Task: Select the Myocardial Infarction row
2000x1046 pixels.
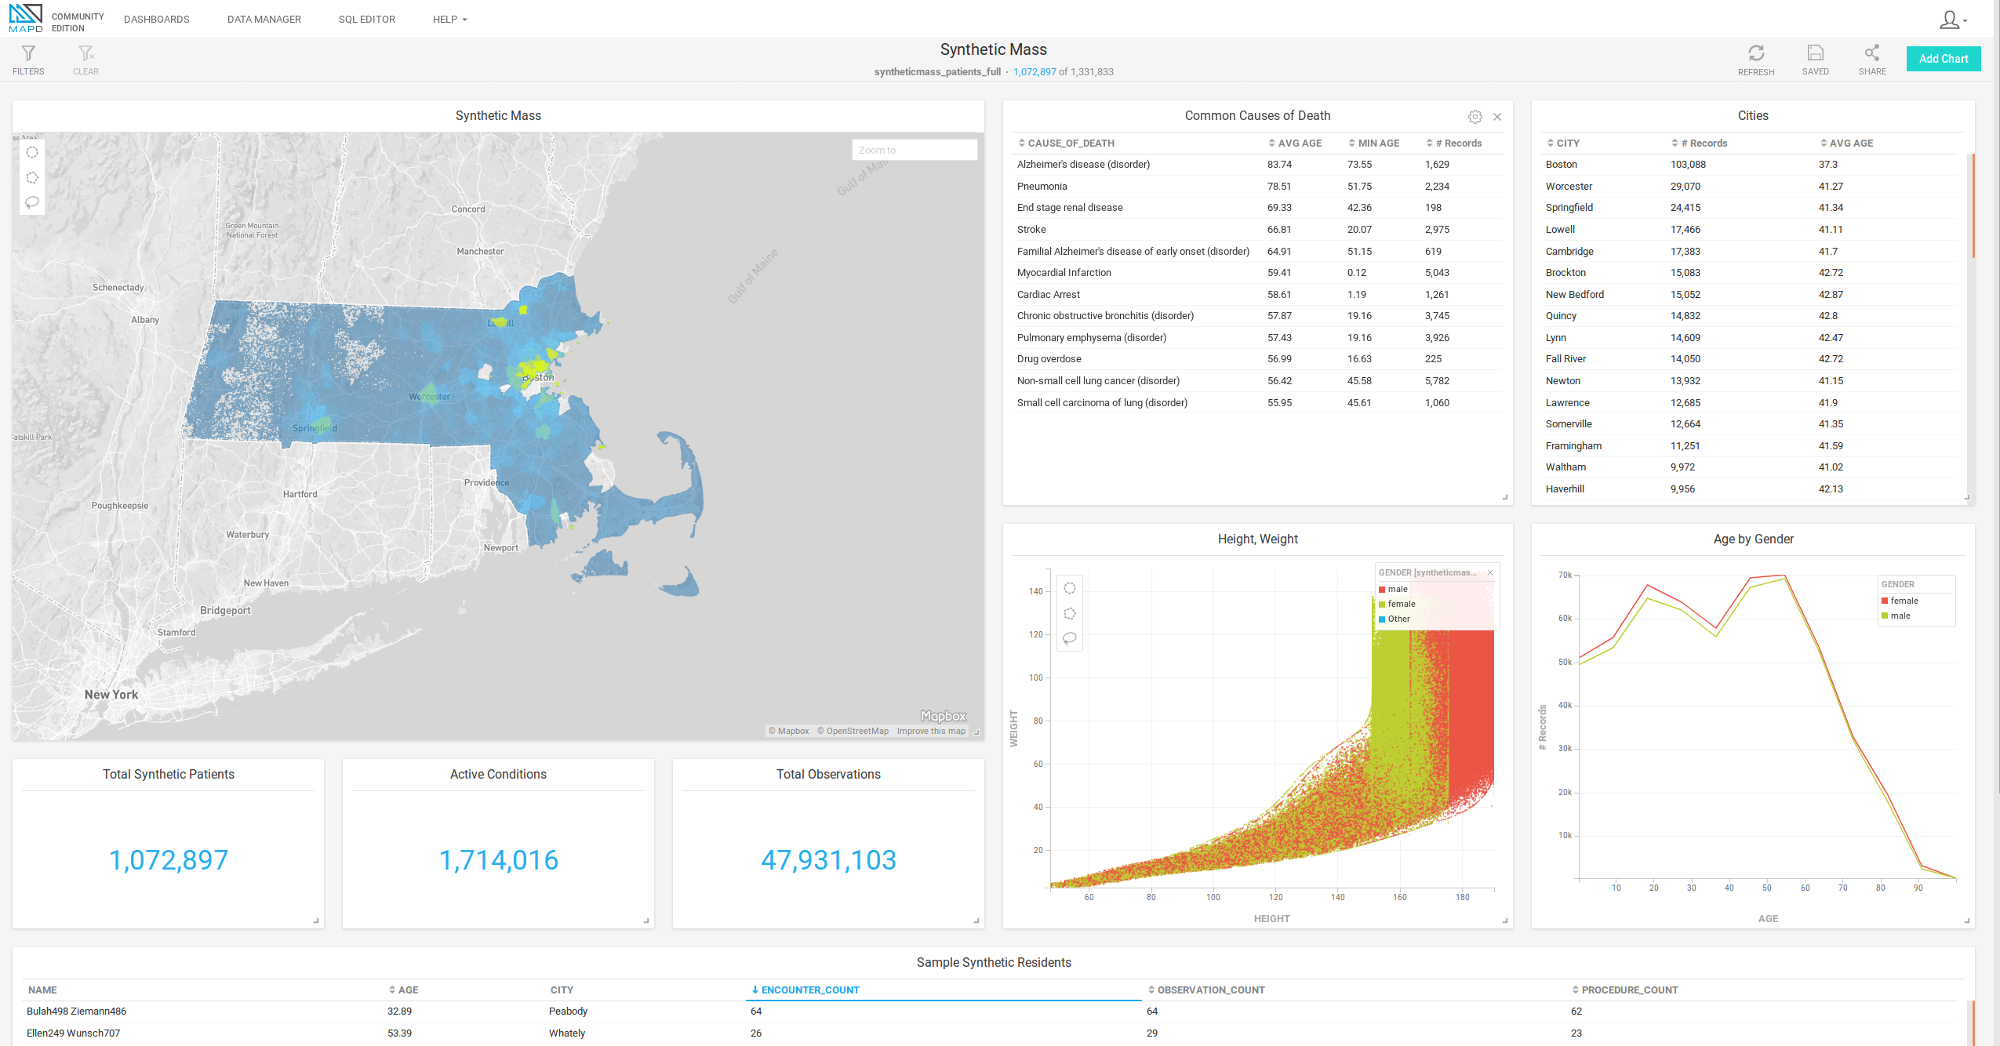Action: point(1257,273)
